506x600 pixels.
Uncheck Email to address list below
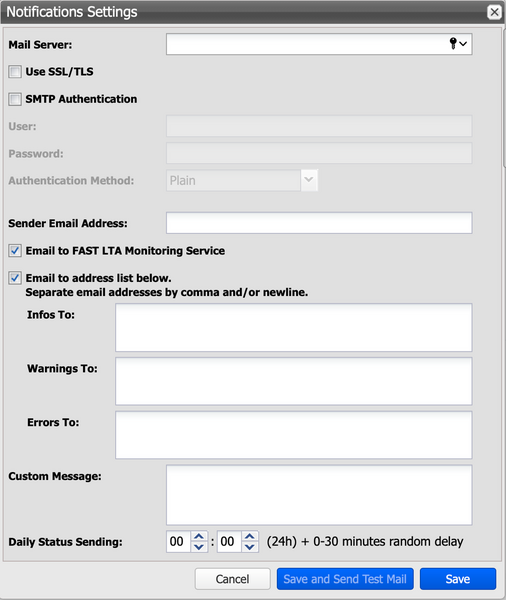click(15, 278)
